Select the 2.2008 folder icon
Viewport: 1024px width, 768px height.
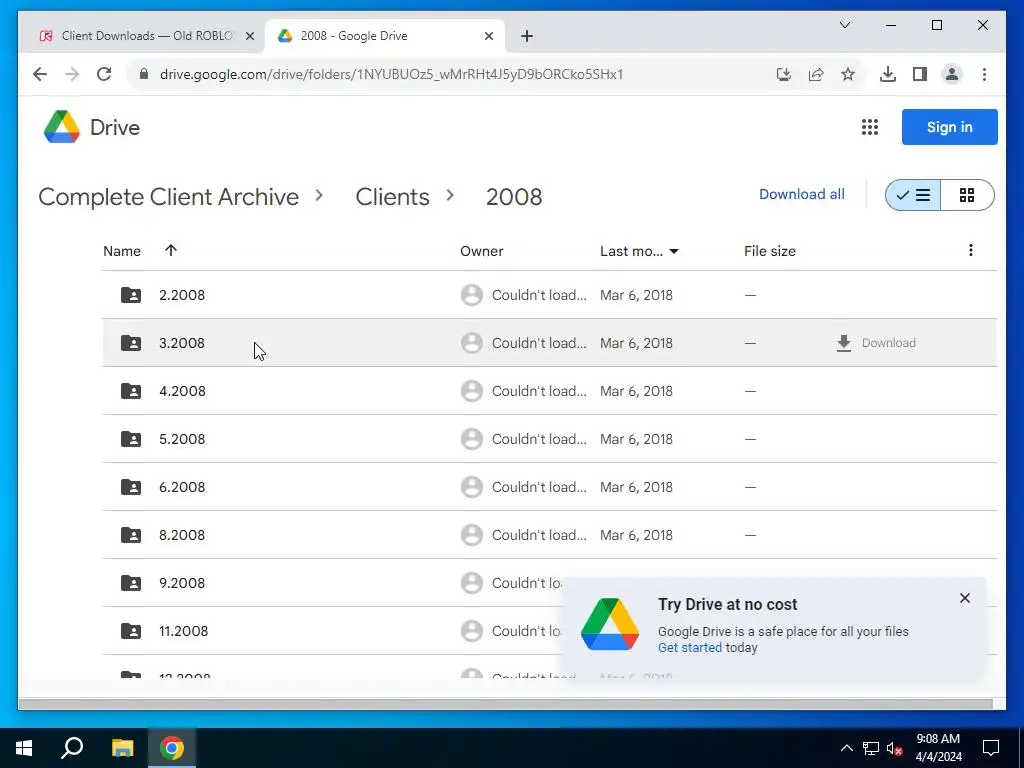tap(131, 295)
